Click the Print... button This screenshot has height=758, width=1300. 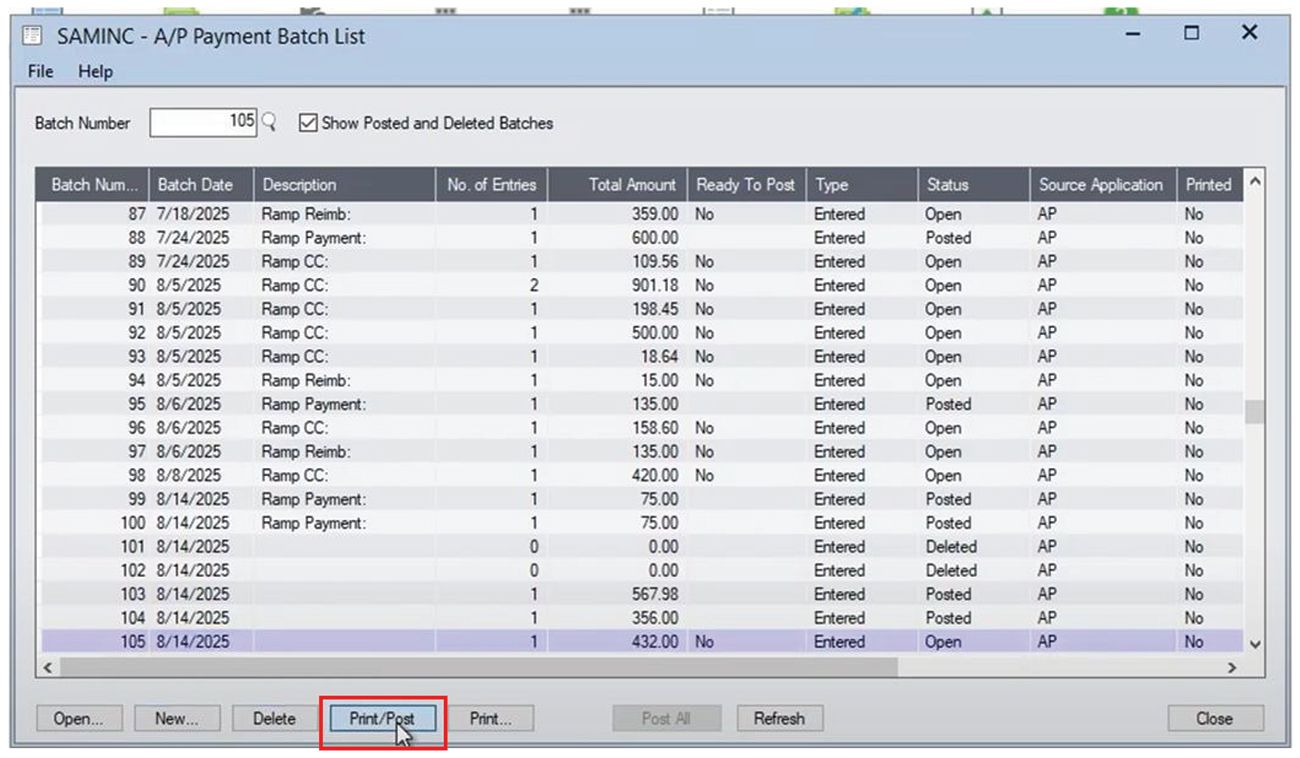(490, 718)
